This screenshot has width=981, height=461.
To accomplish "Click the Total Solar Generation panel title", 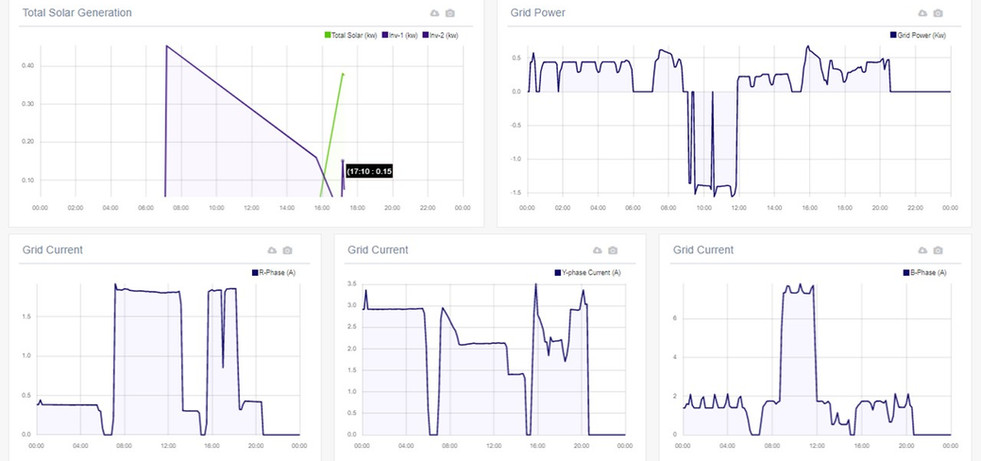I will coord(77,13).
